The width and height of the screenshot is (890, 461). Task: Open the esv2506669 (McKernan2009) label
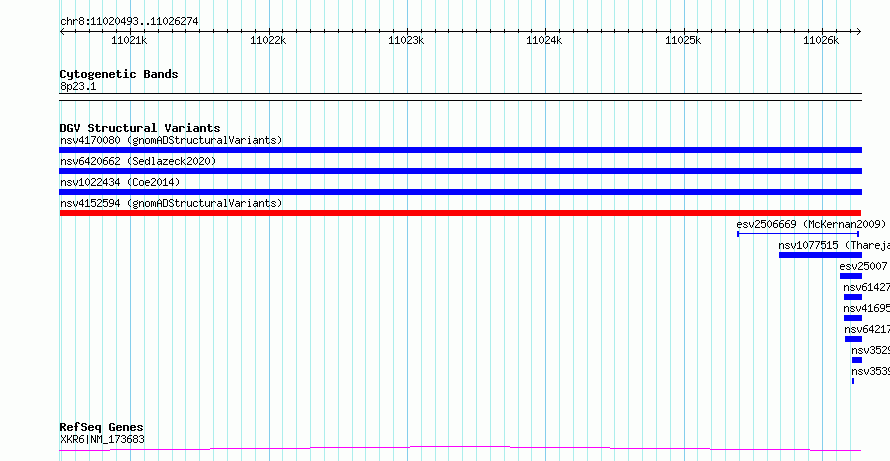tap(811, 224)
